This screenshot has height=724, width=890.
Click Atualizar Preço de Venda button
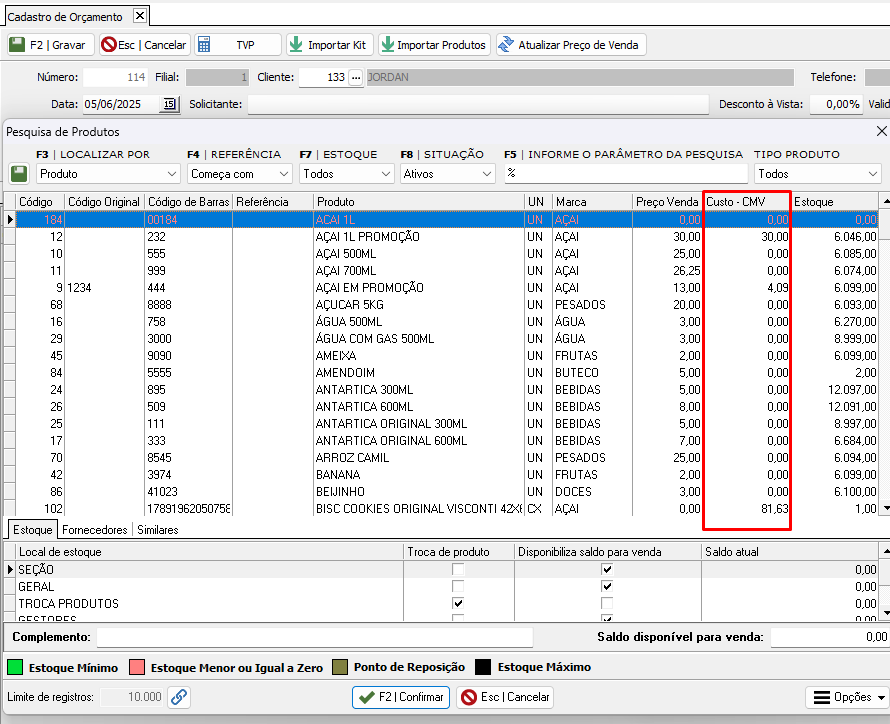(x=571, y=45)
